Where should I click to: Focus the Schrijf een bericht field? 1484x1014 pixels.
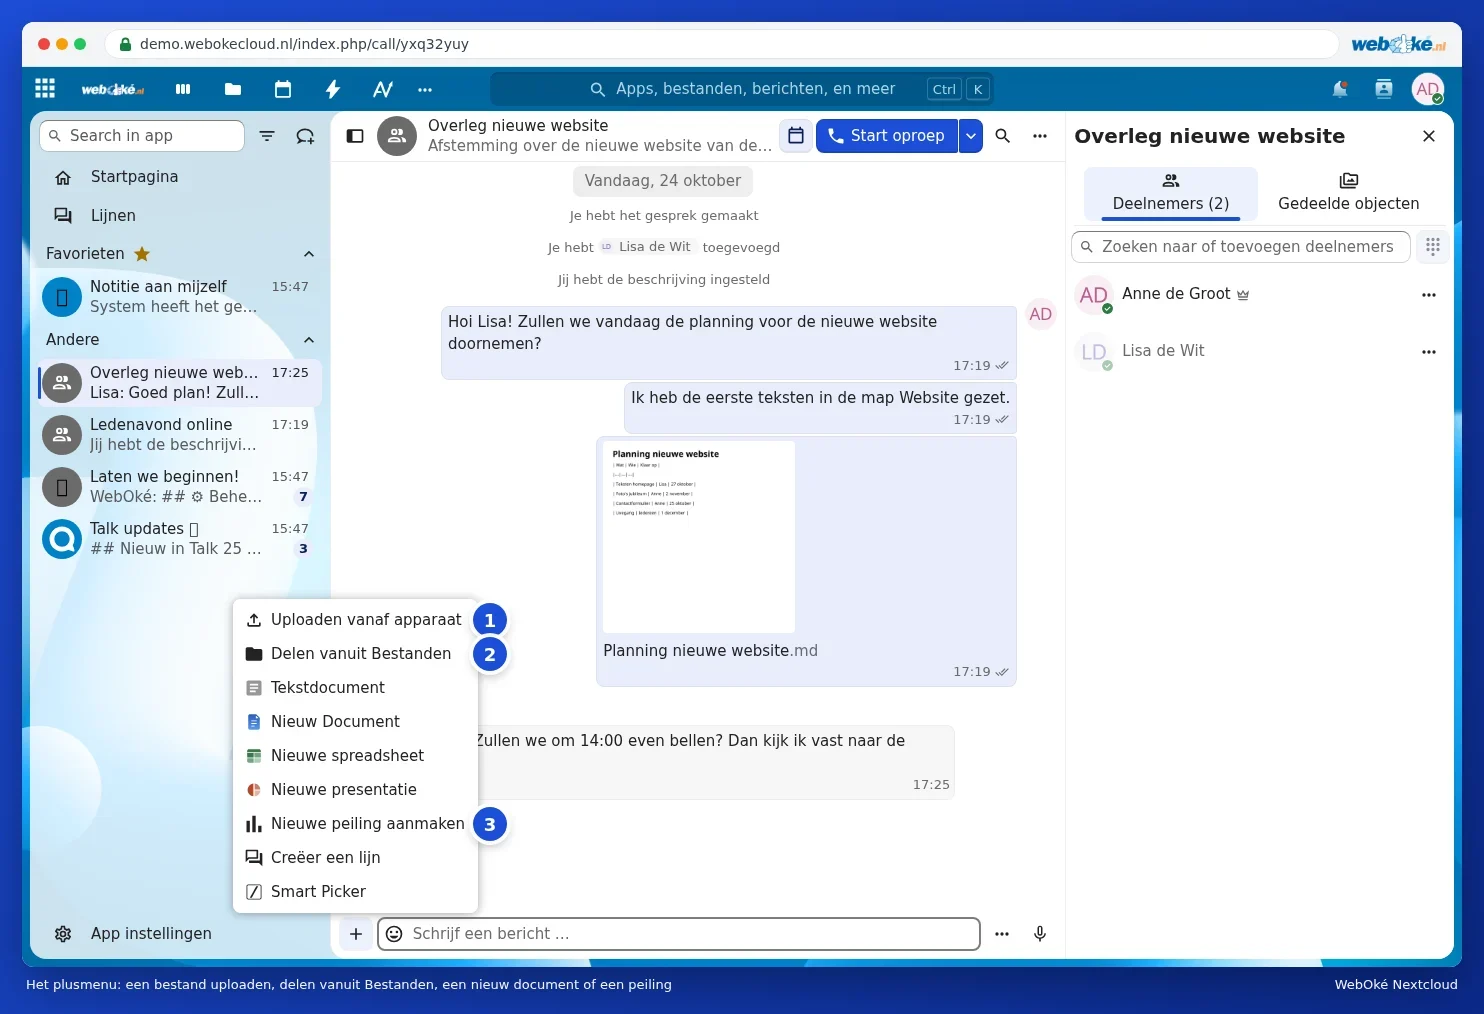679,934
